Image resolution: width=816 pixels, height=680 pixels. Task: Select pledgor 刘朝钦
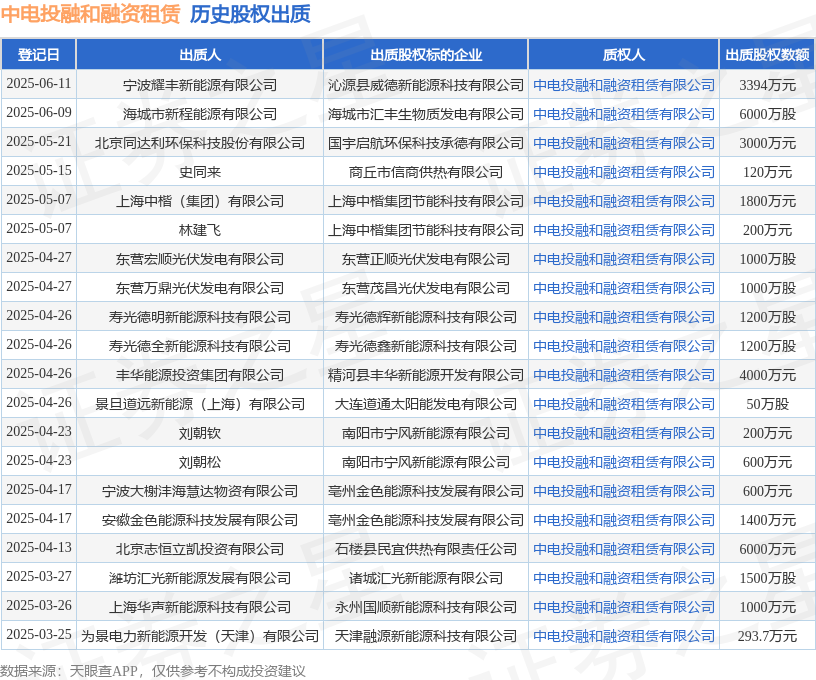(x=200, y=433)
